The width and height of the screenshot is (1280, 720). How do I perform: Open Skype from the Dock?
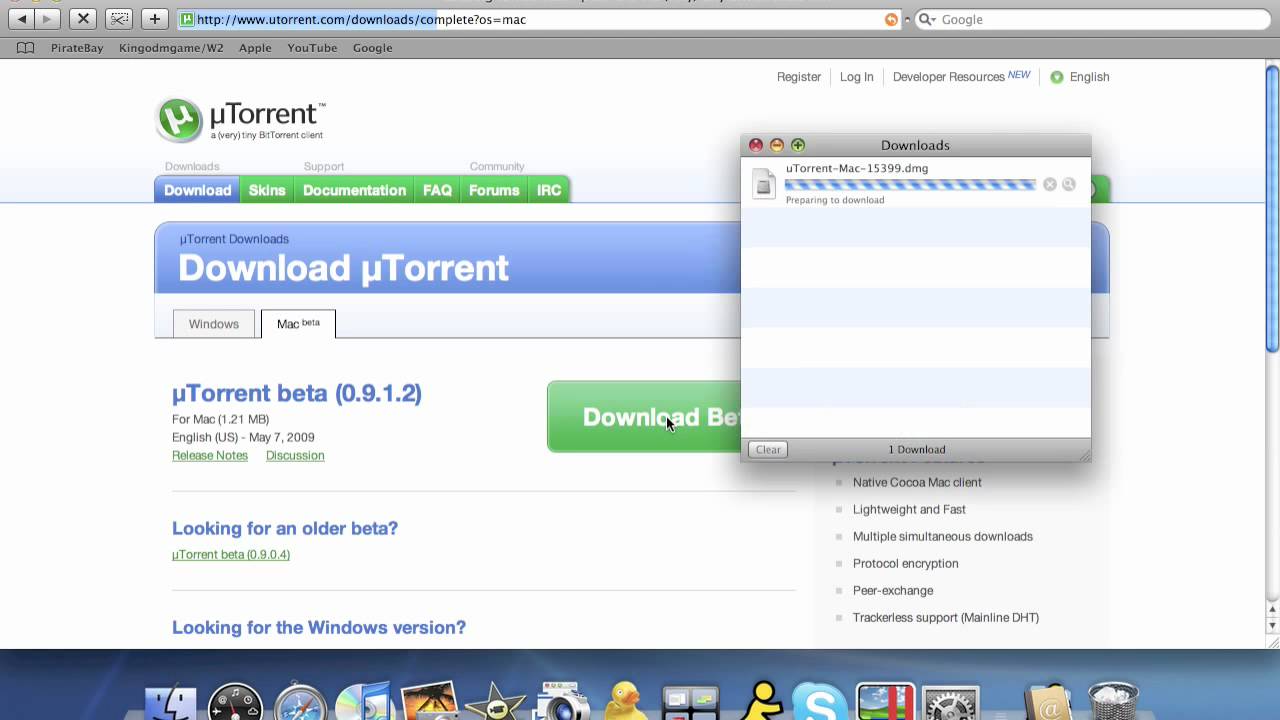820,702
